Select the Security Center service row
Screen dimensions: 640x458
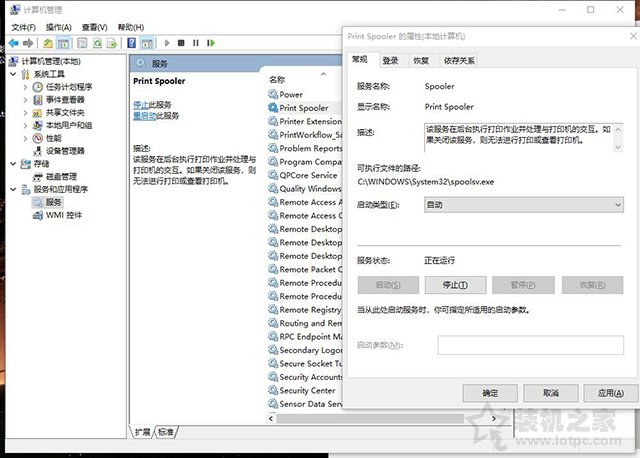pos(304,391)
